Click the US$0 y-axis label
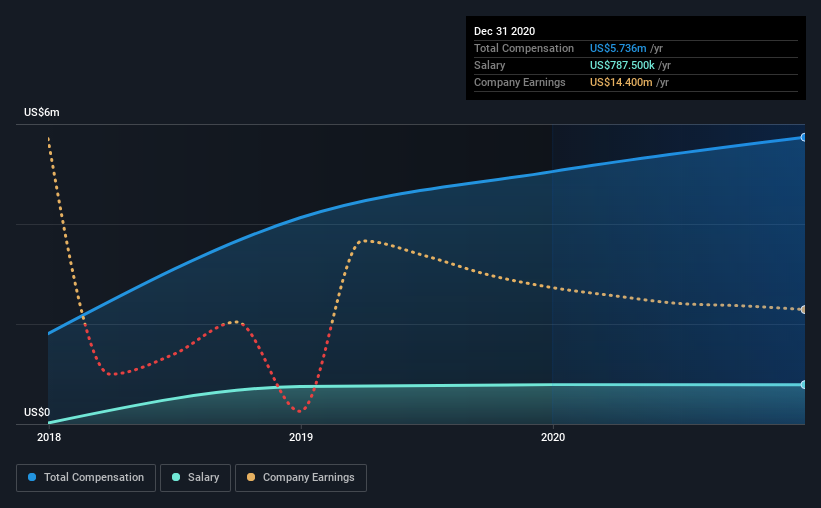 [37, 412]
